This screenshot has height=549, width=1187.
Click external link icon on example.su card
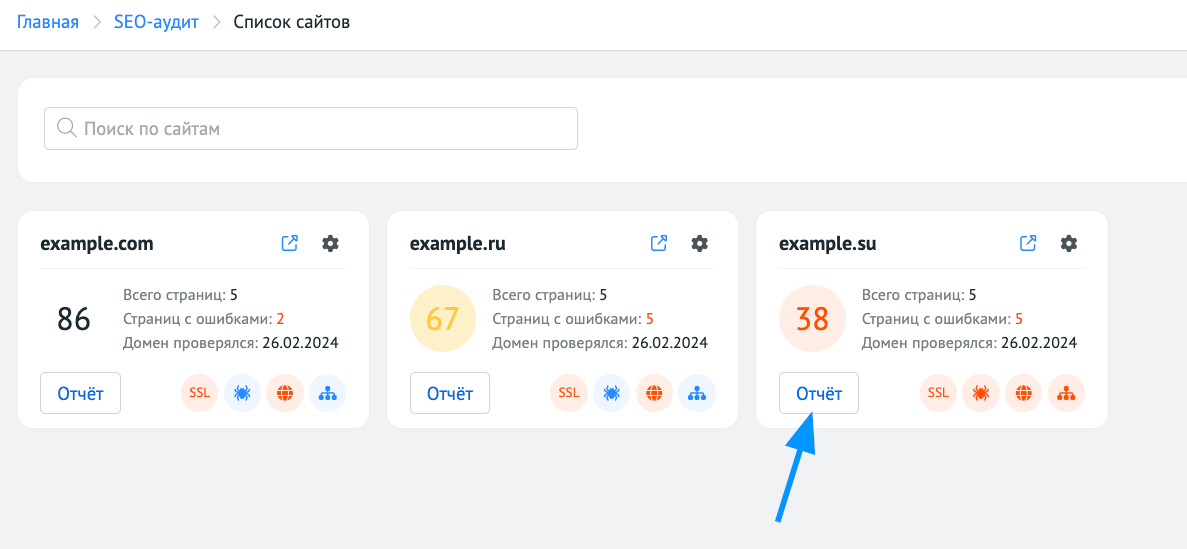pos(1028,243)
